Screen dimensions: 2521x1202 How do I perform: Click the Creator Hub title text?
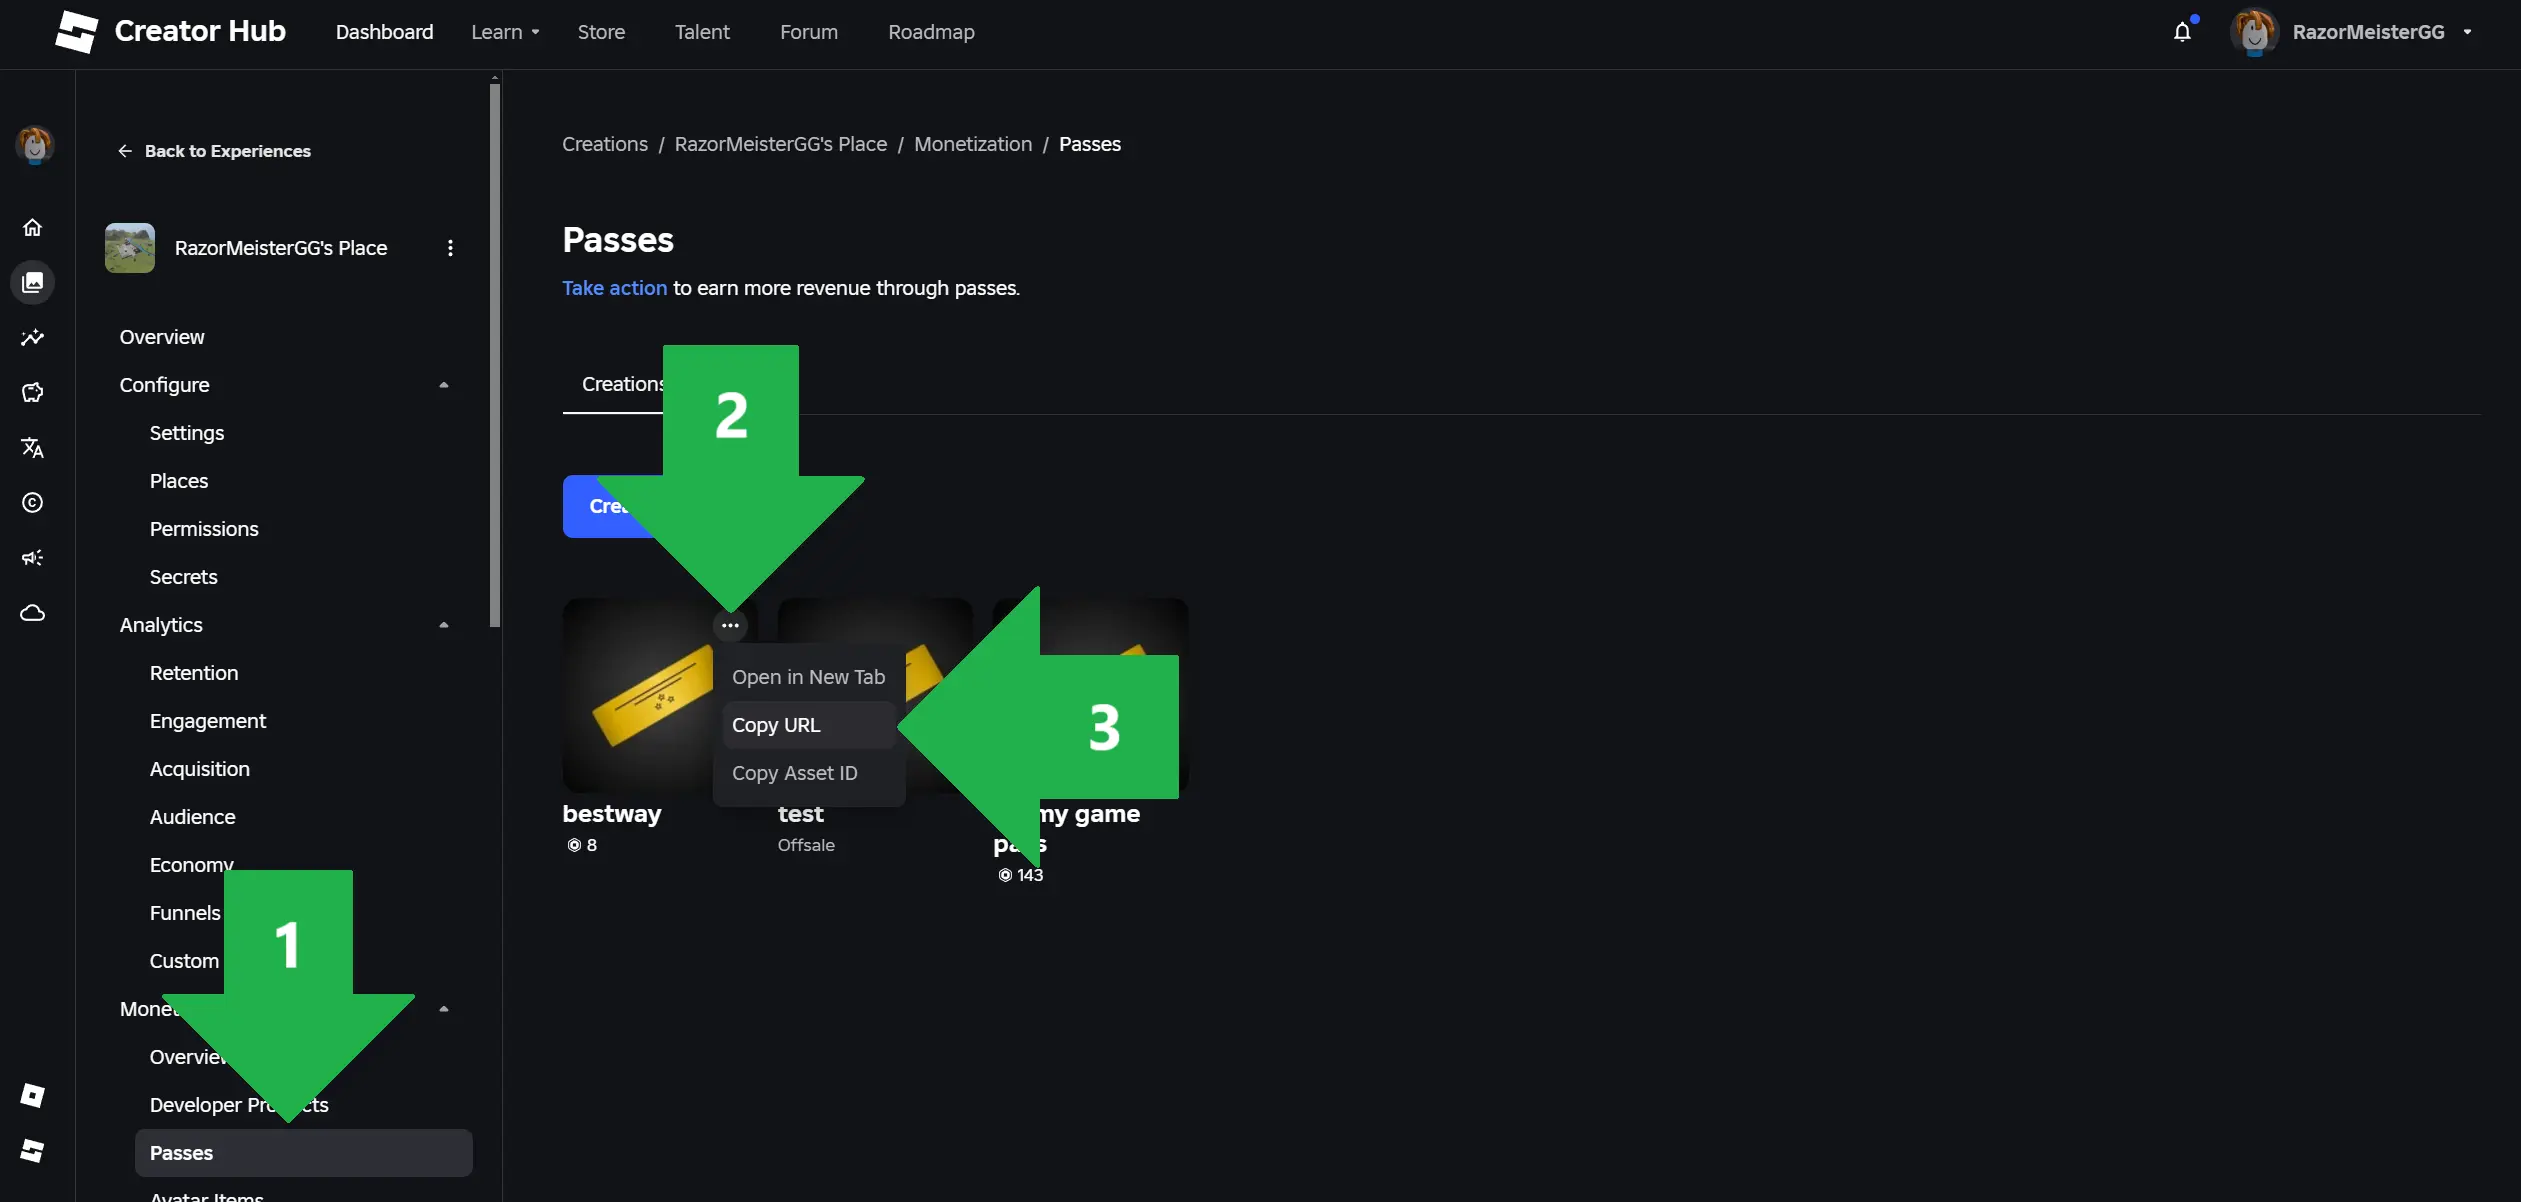[200, 31]
